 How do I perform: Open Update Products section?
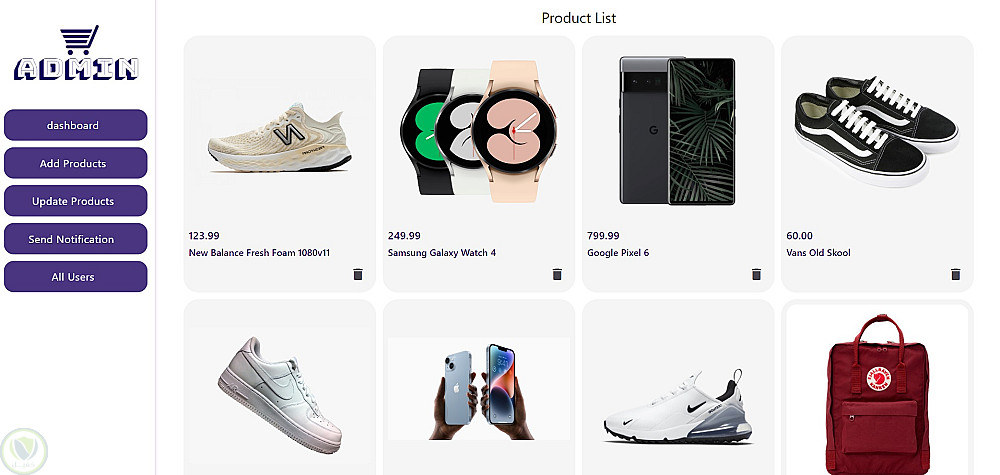pyautogui.click(x=75, y=201)
